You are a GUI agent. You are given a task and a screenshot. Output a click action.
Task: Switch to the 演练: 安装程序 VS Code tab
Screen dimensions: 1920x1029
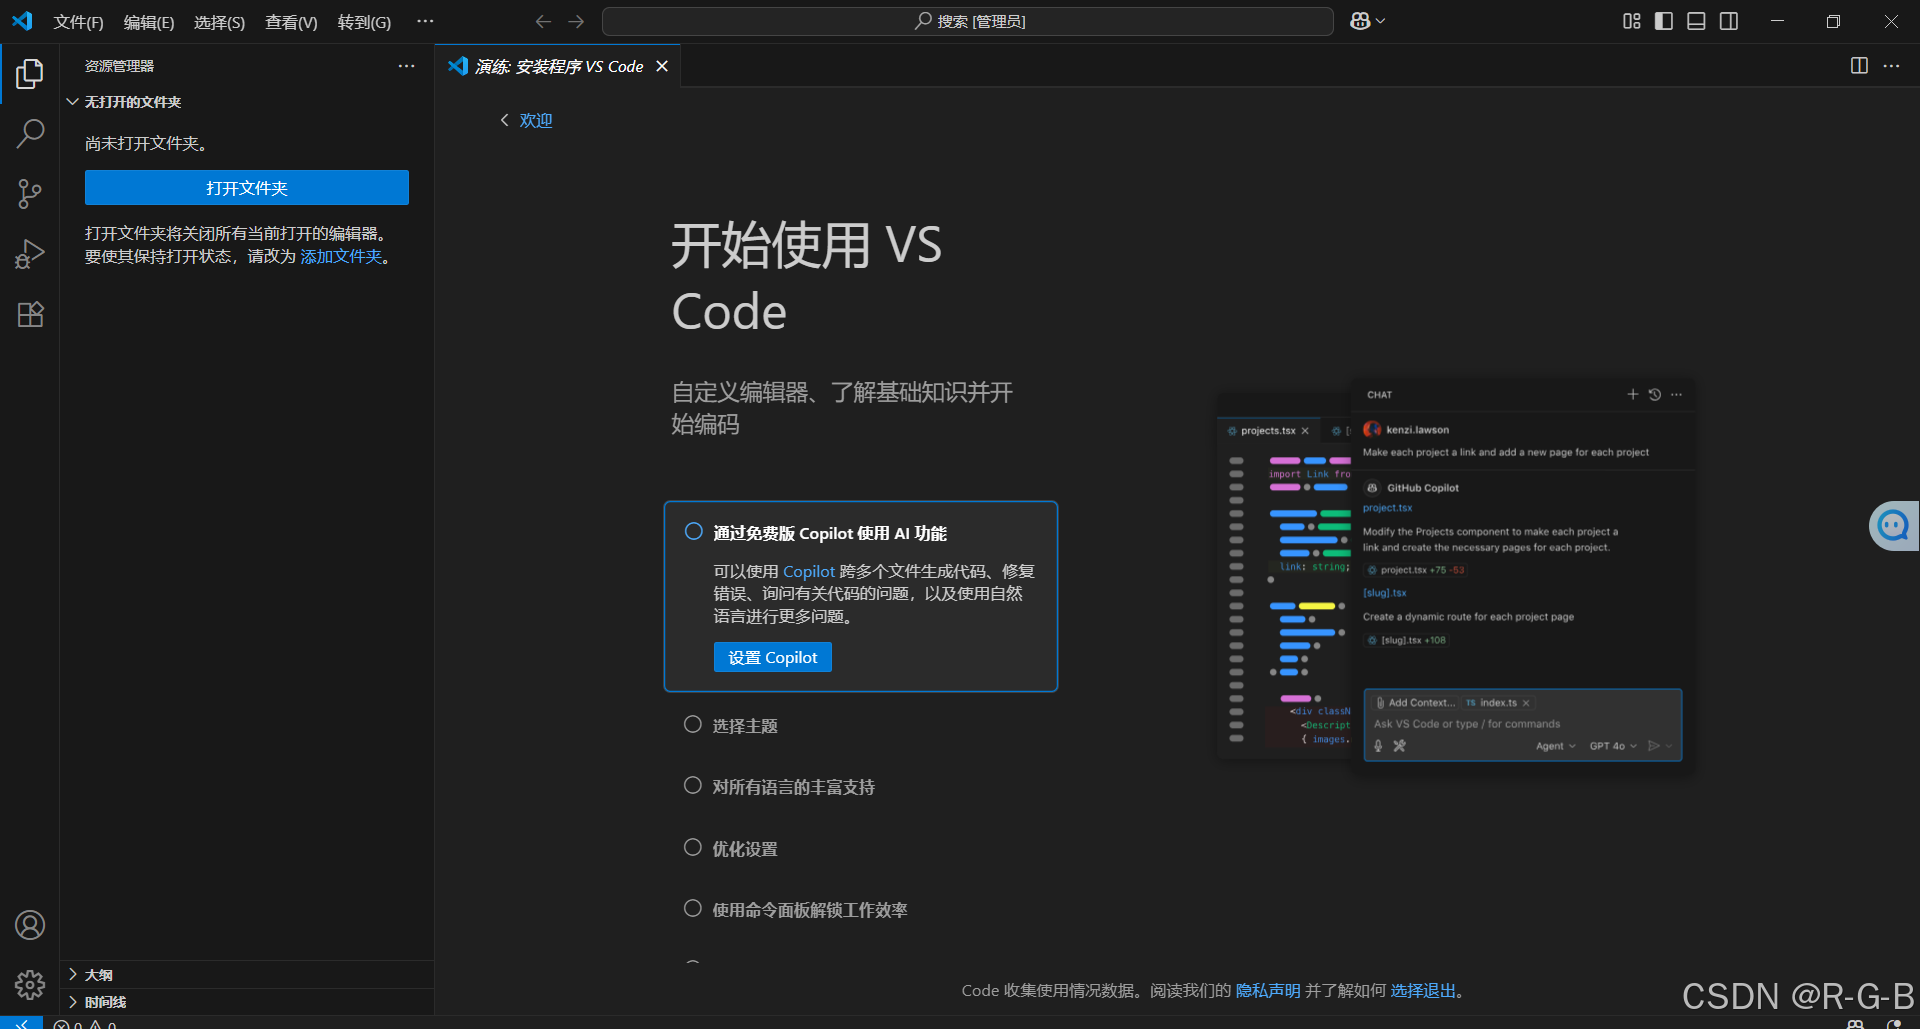(x=558, y=66)
